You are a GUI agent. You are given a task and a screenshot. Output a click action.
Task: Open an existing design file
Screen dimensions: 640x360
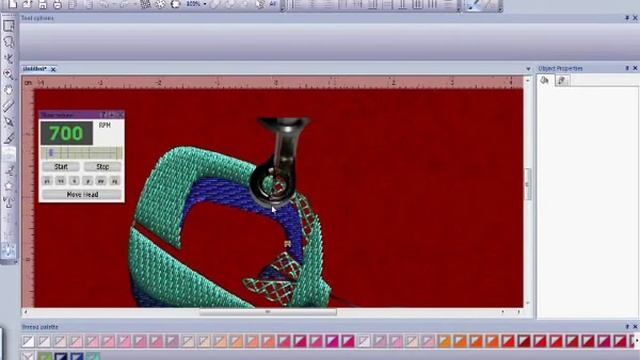pos(27,4)
